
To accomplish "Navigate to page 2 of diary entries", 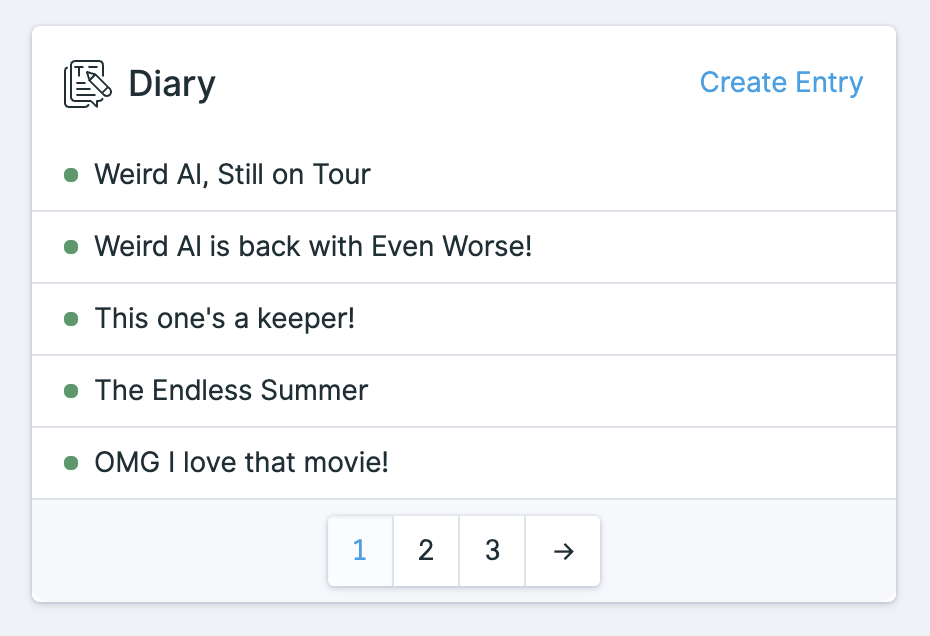I will pos(426,550).
